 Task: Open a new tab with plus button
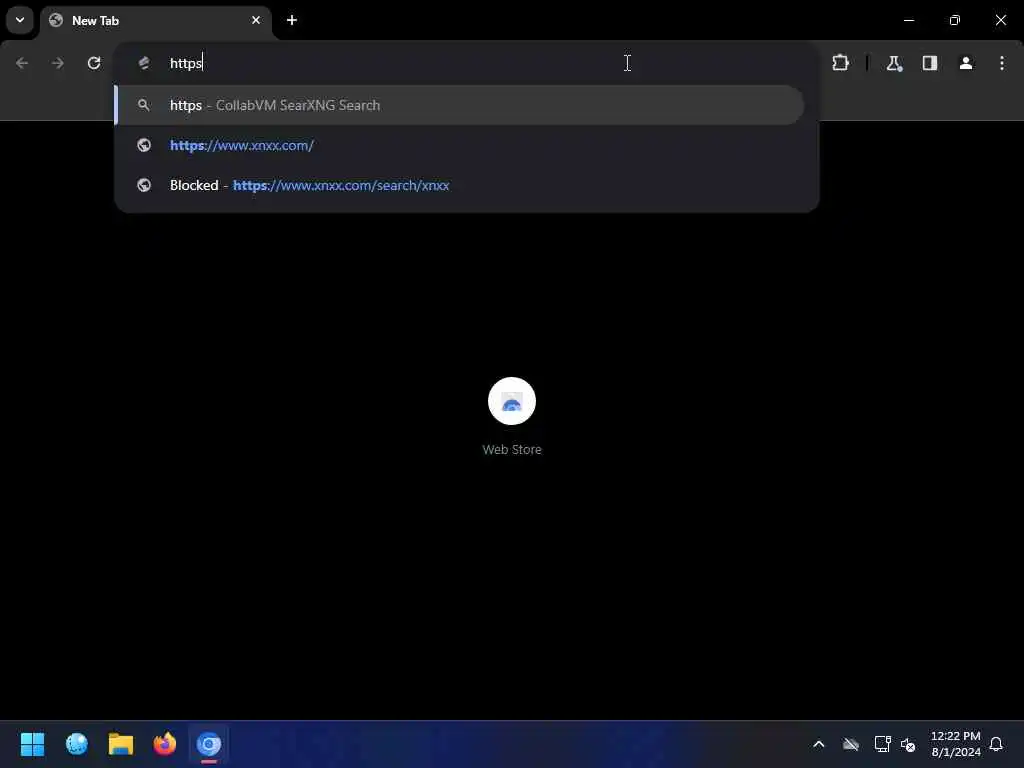292,20
